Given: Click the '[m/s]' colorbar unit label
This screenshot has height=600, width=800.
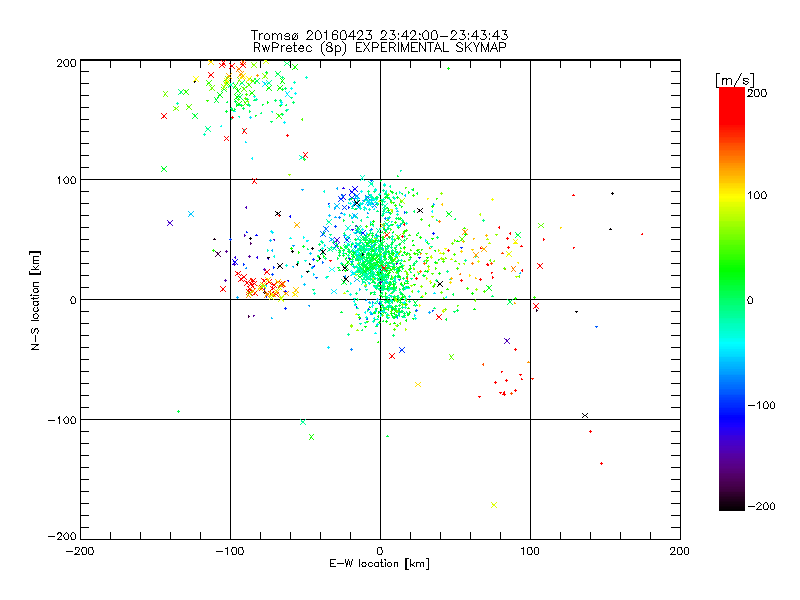Looking at the screenshot, I should [734, 80].
